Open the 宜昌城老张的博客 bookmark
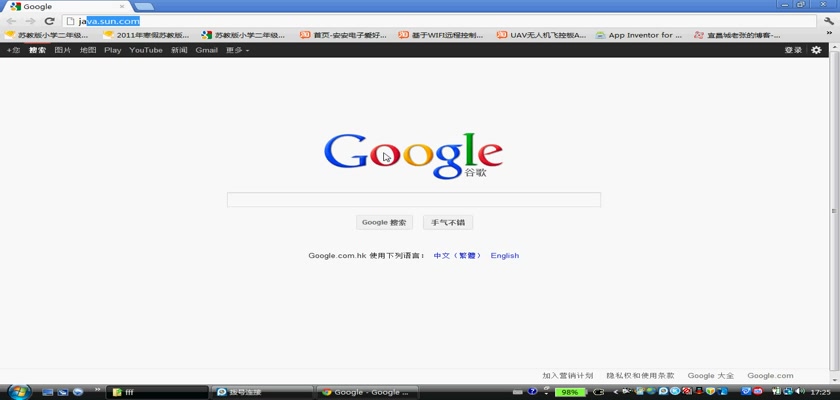840x400 pixels. click(x=737, y=35)
